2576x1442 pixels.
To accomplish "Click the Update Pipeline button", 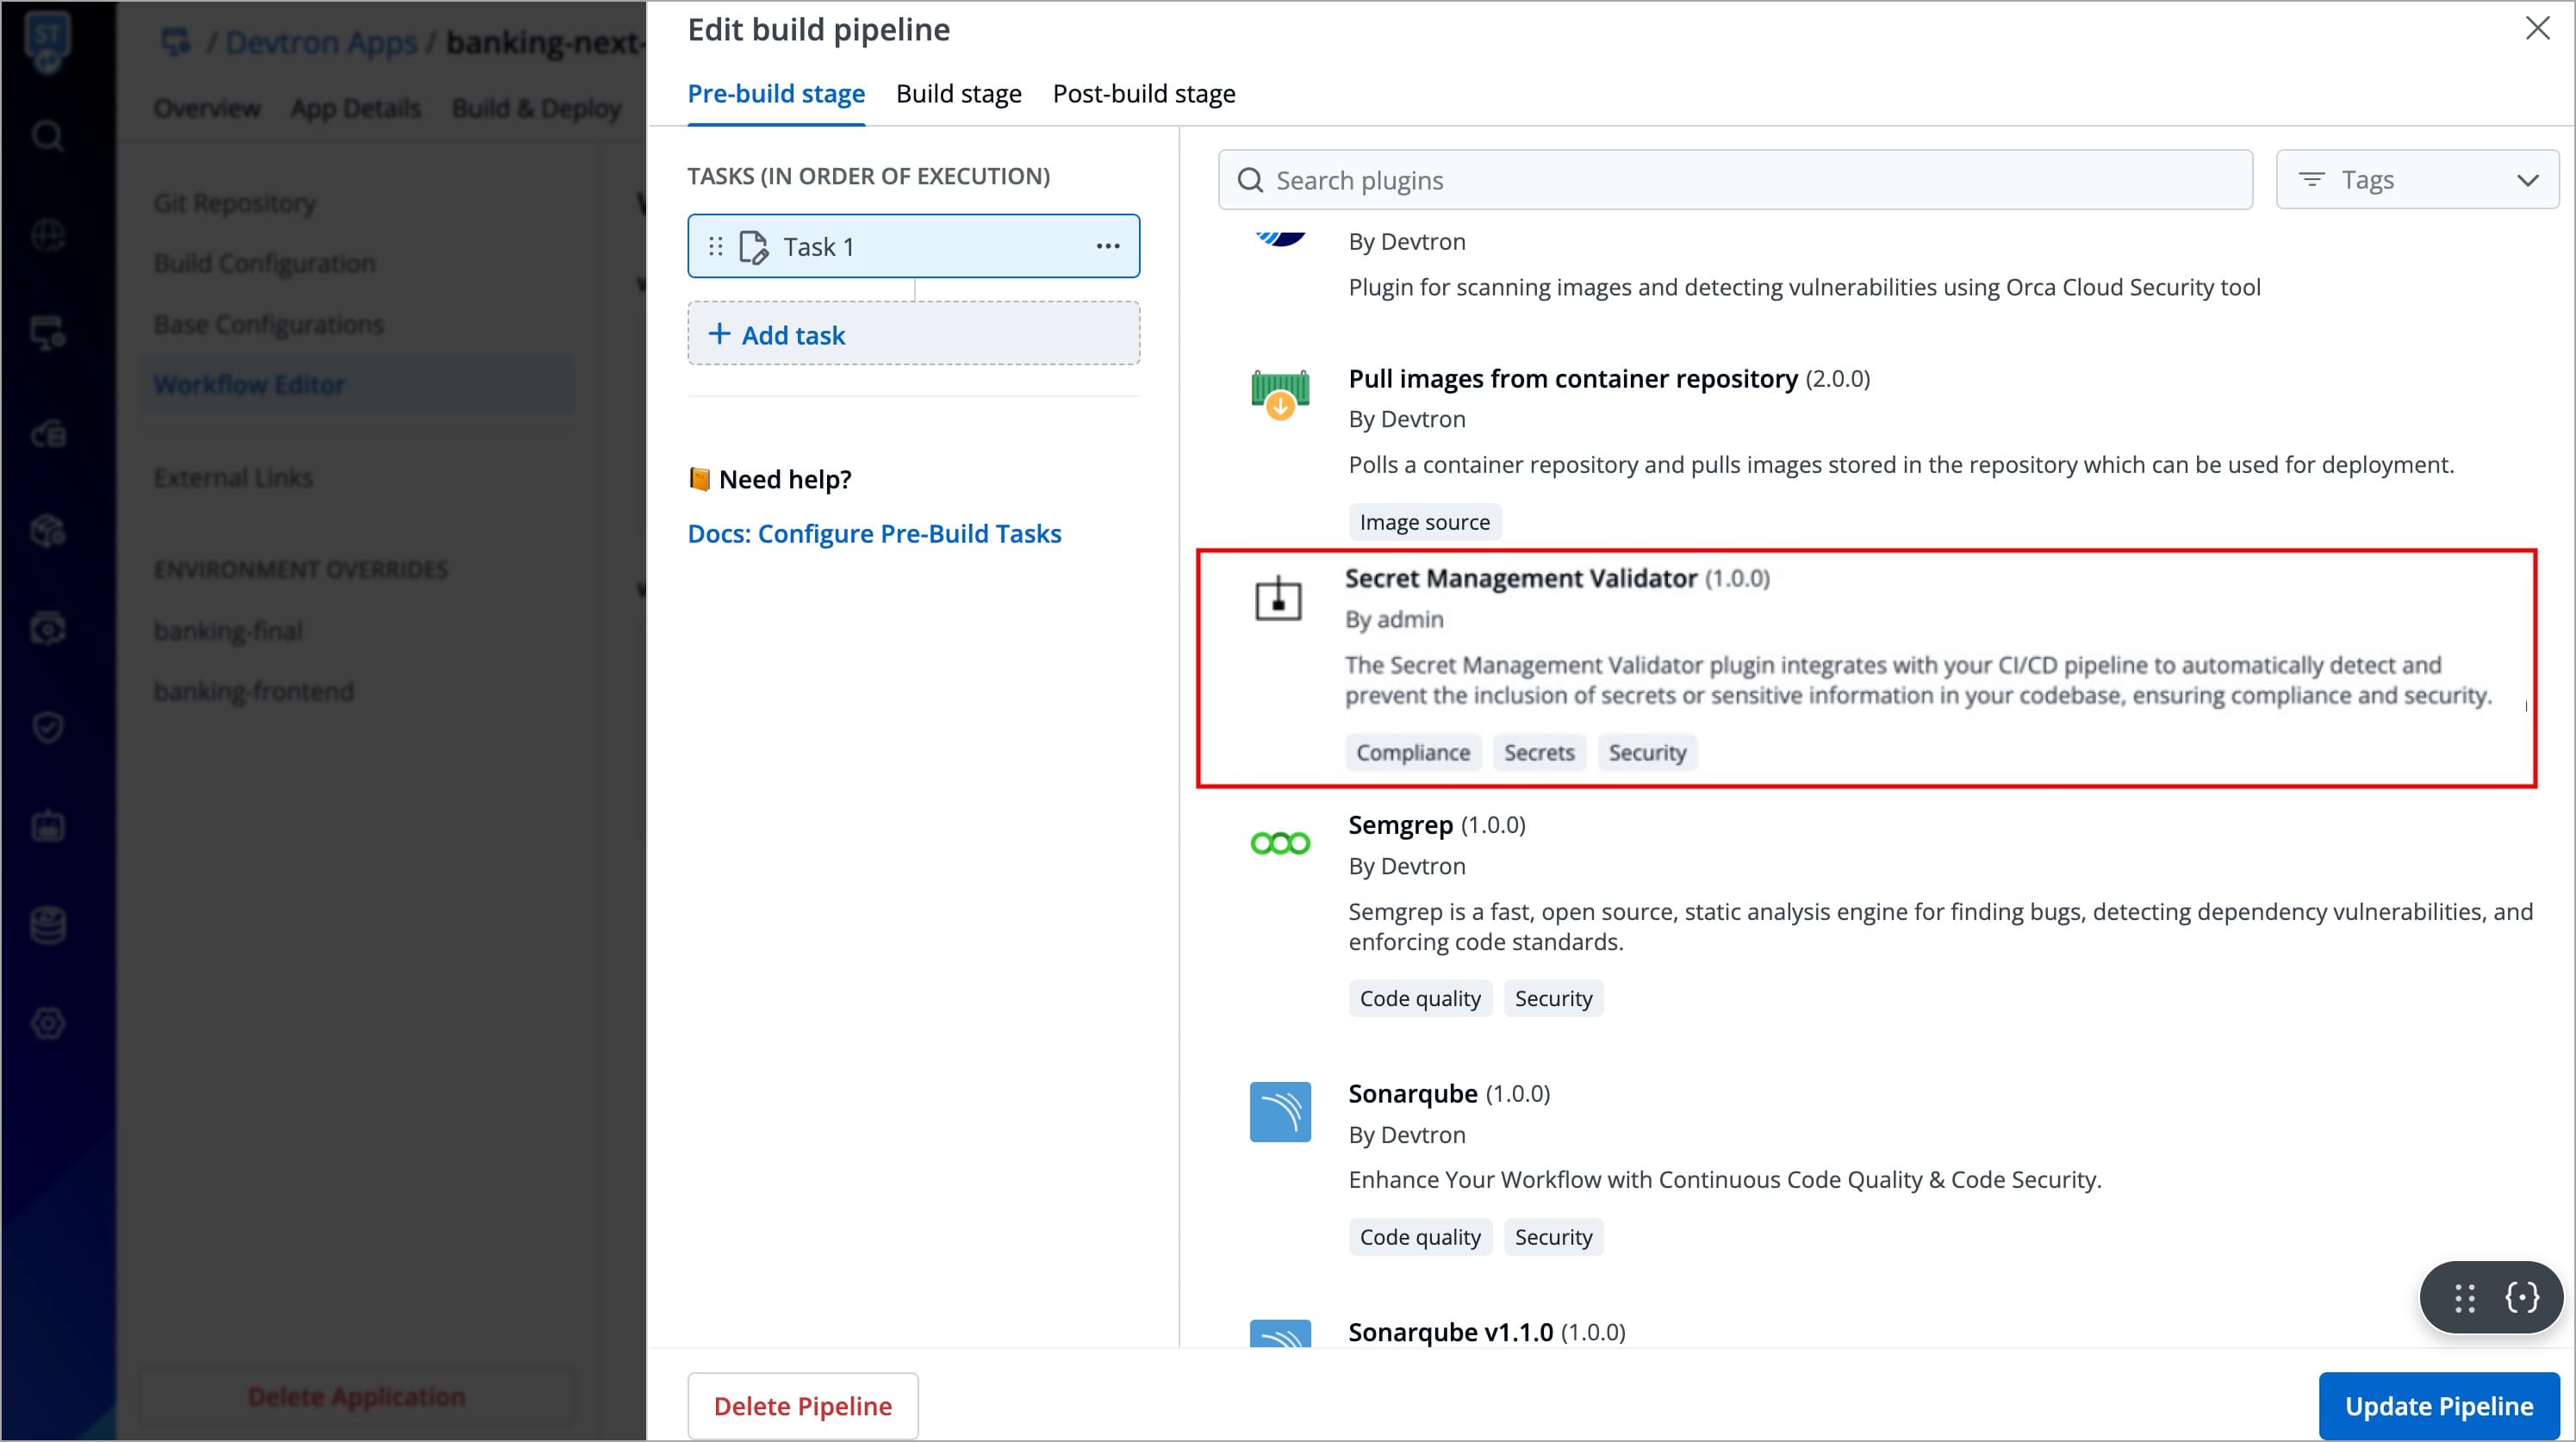I will click(x=2438, y=1405).
